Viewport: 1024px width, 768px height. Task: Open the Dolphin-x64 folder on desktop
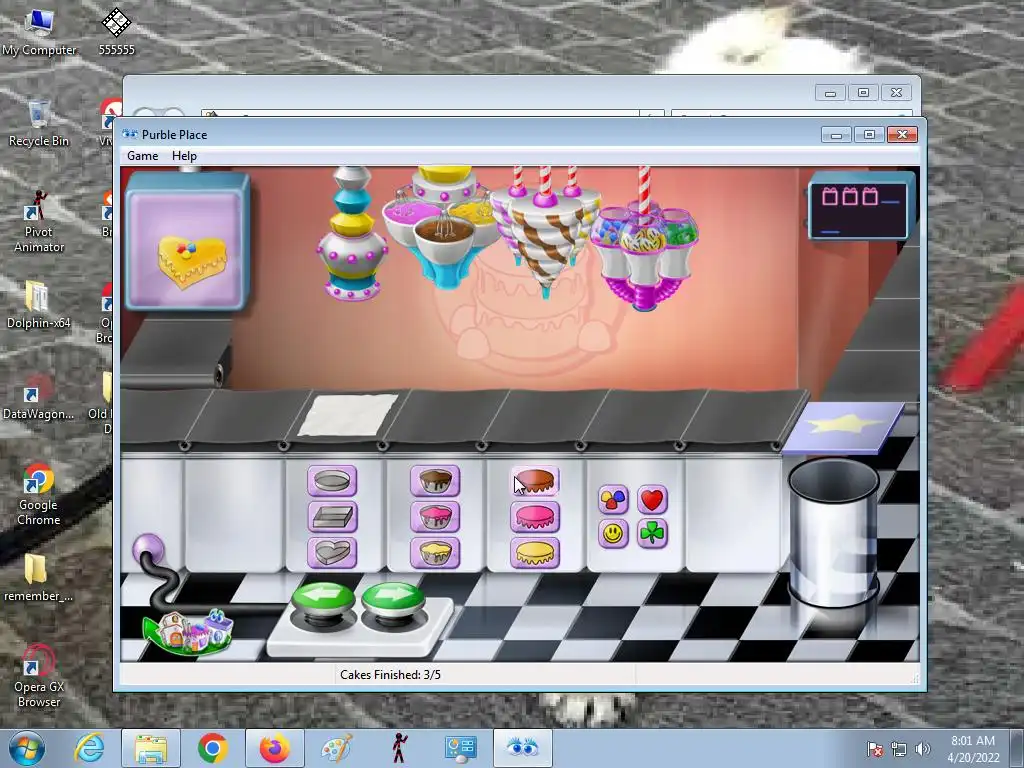point(39,304)
